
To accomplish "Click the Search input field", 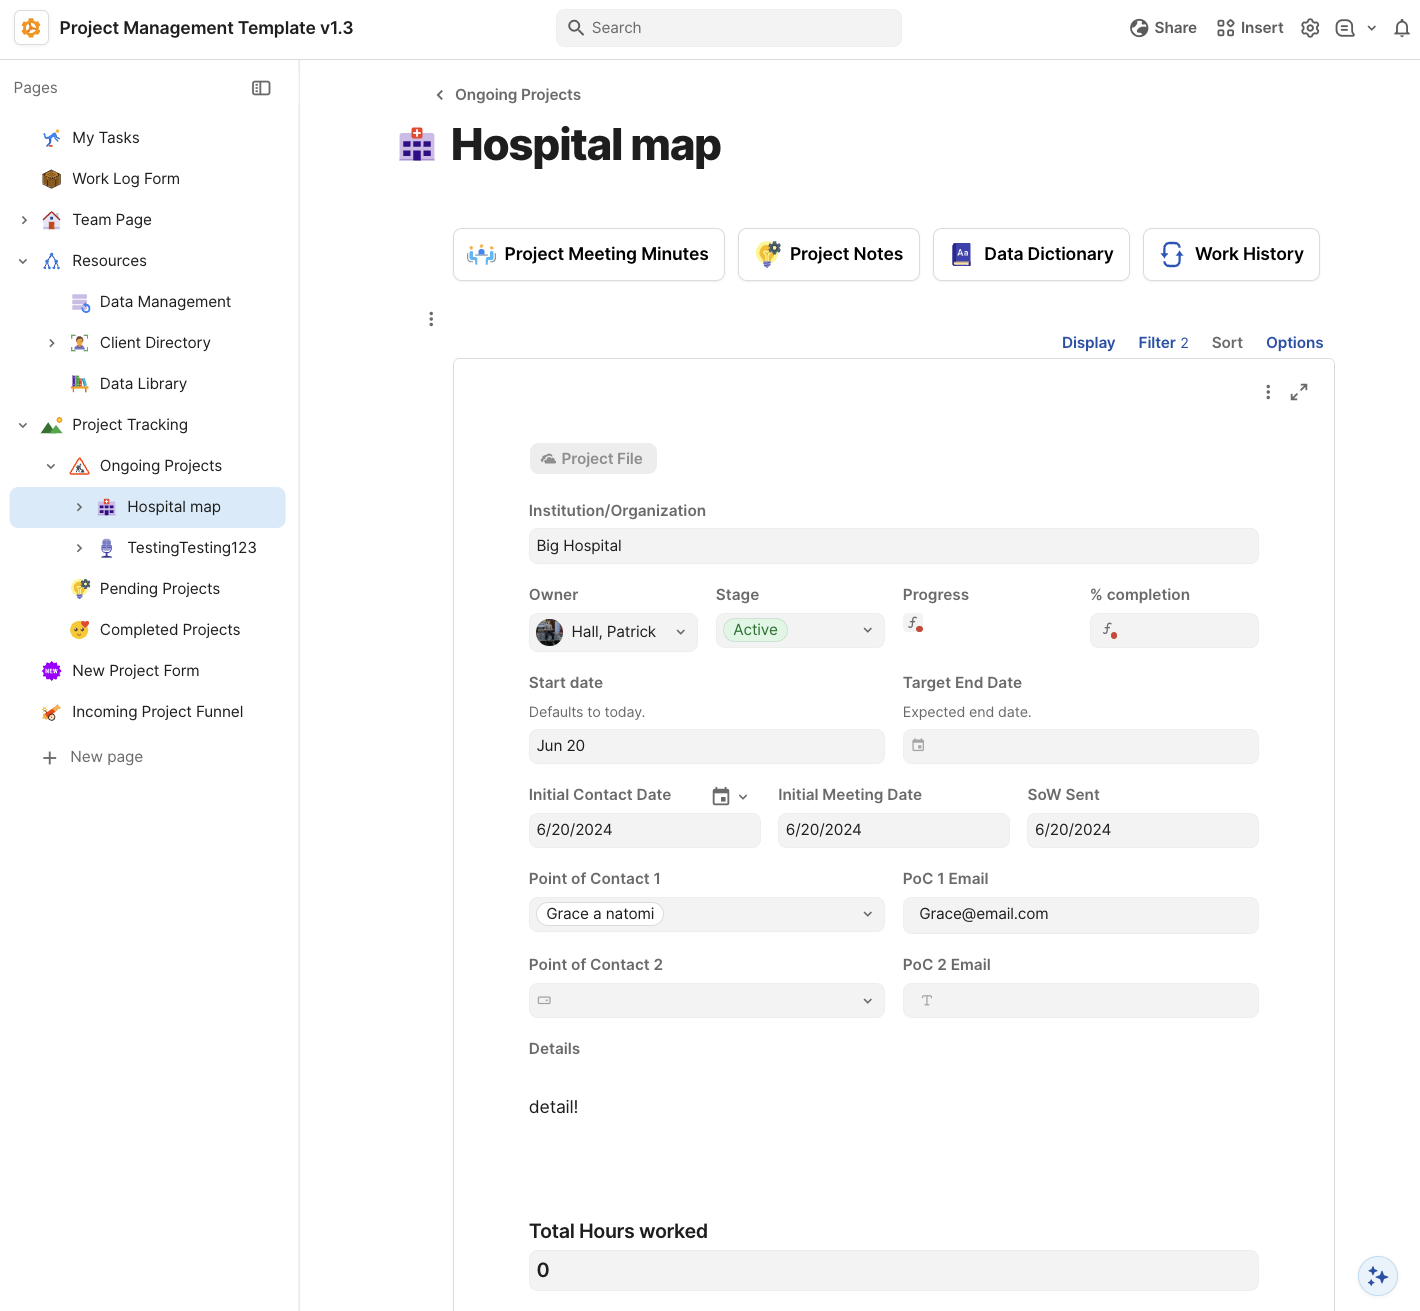I will point(728,28).
